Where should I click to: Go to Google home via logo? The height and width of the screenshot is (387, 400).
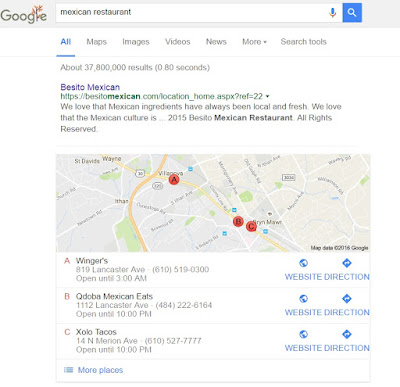[x=24, y=15]
